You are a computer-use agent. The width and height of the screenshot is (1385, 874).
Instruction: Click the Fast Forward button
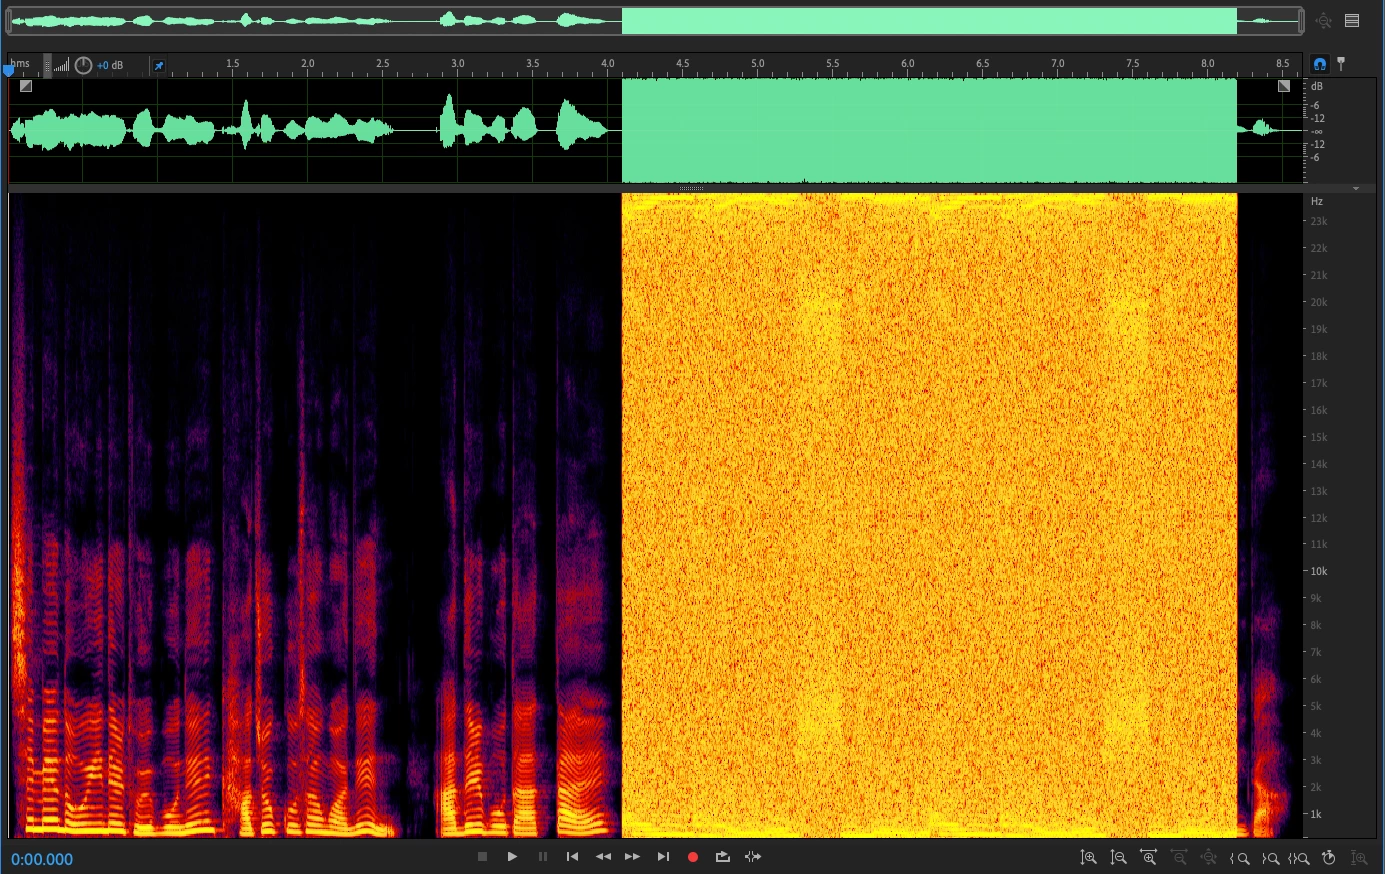tap(633, 857)
